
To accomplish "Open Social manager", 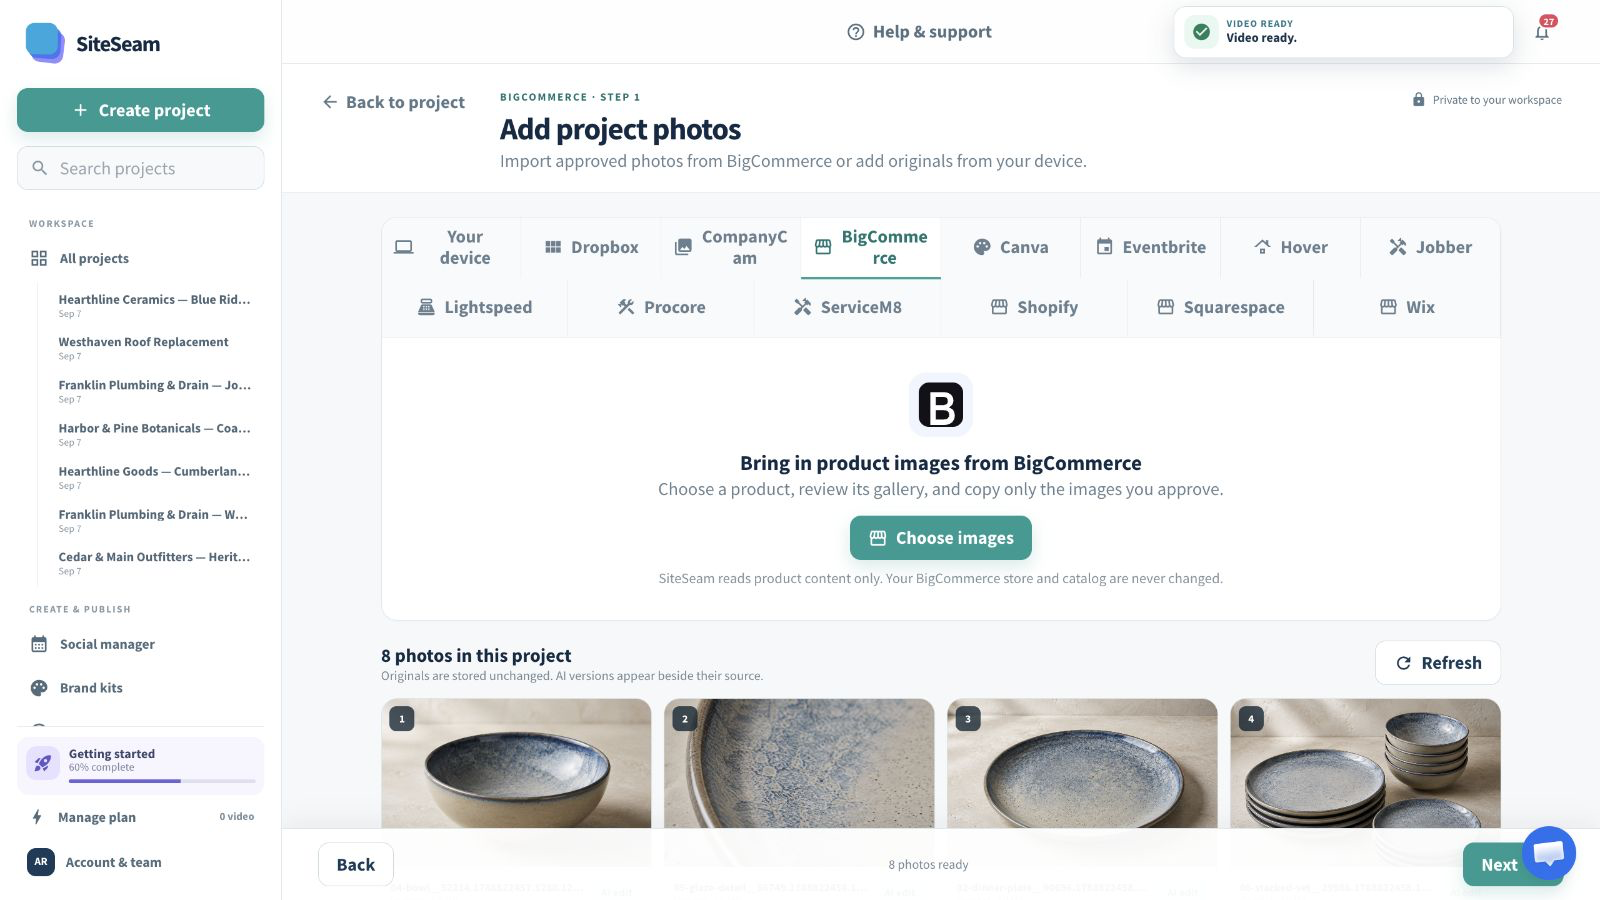I will click(x=141, y=644).
